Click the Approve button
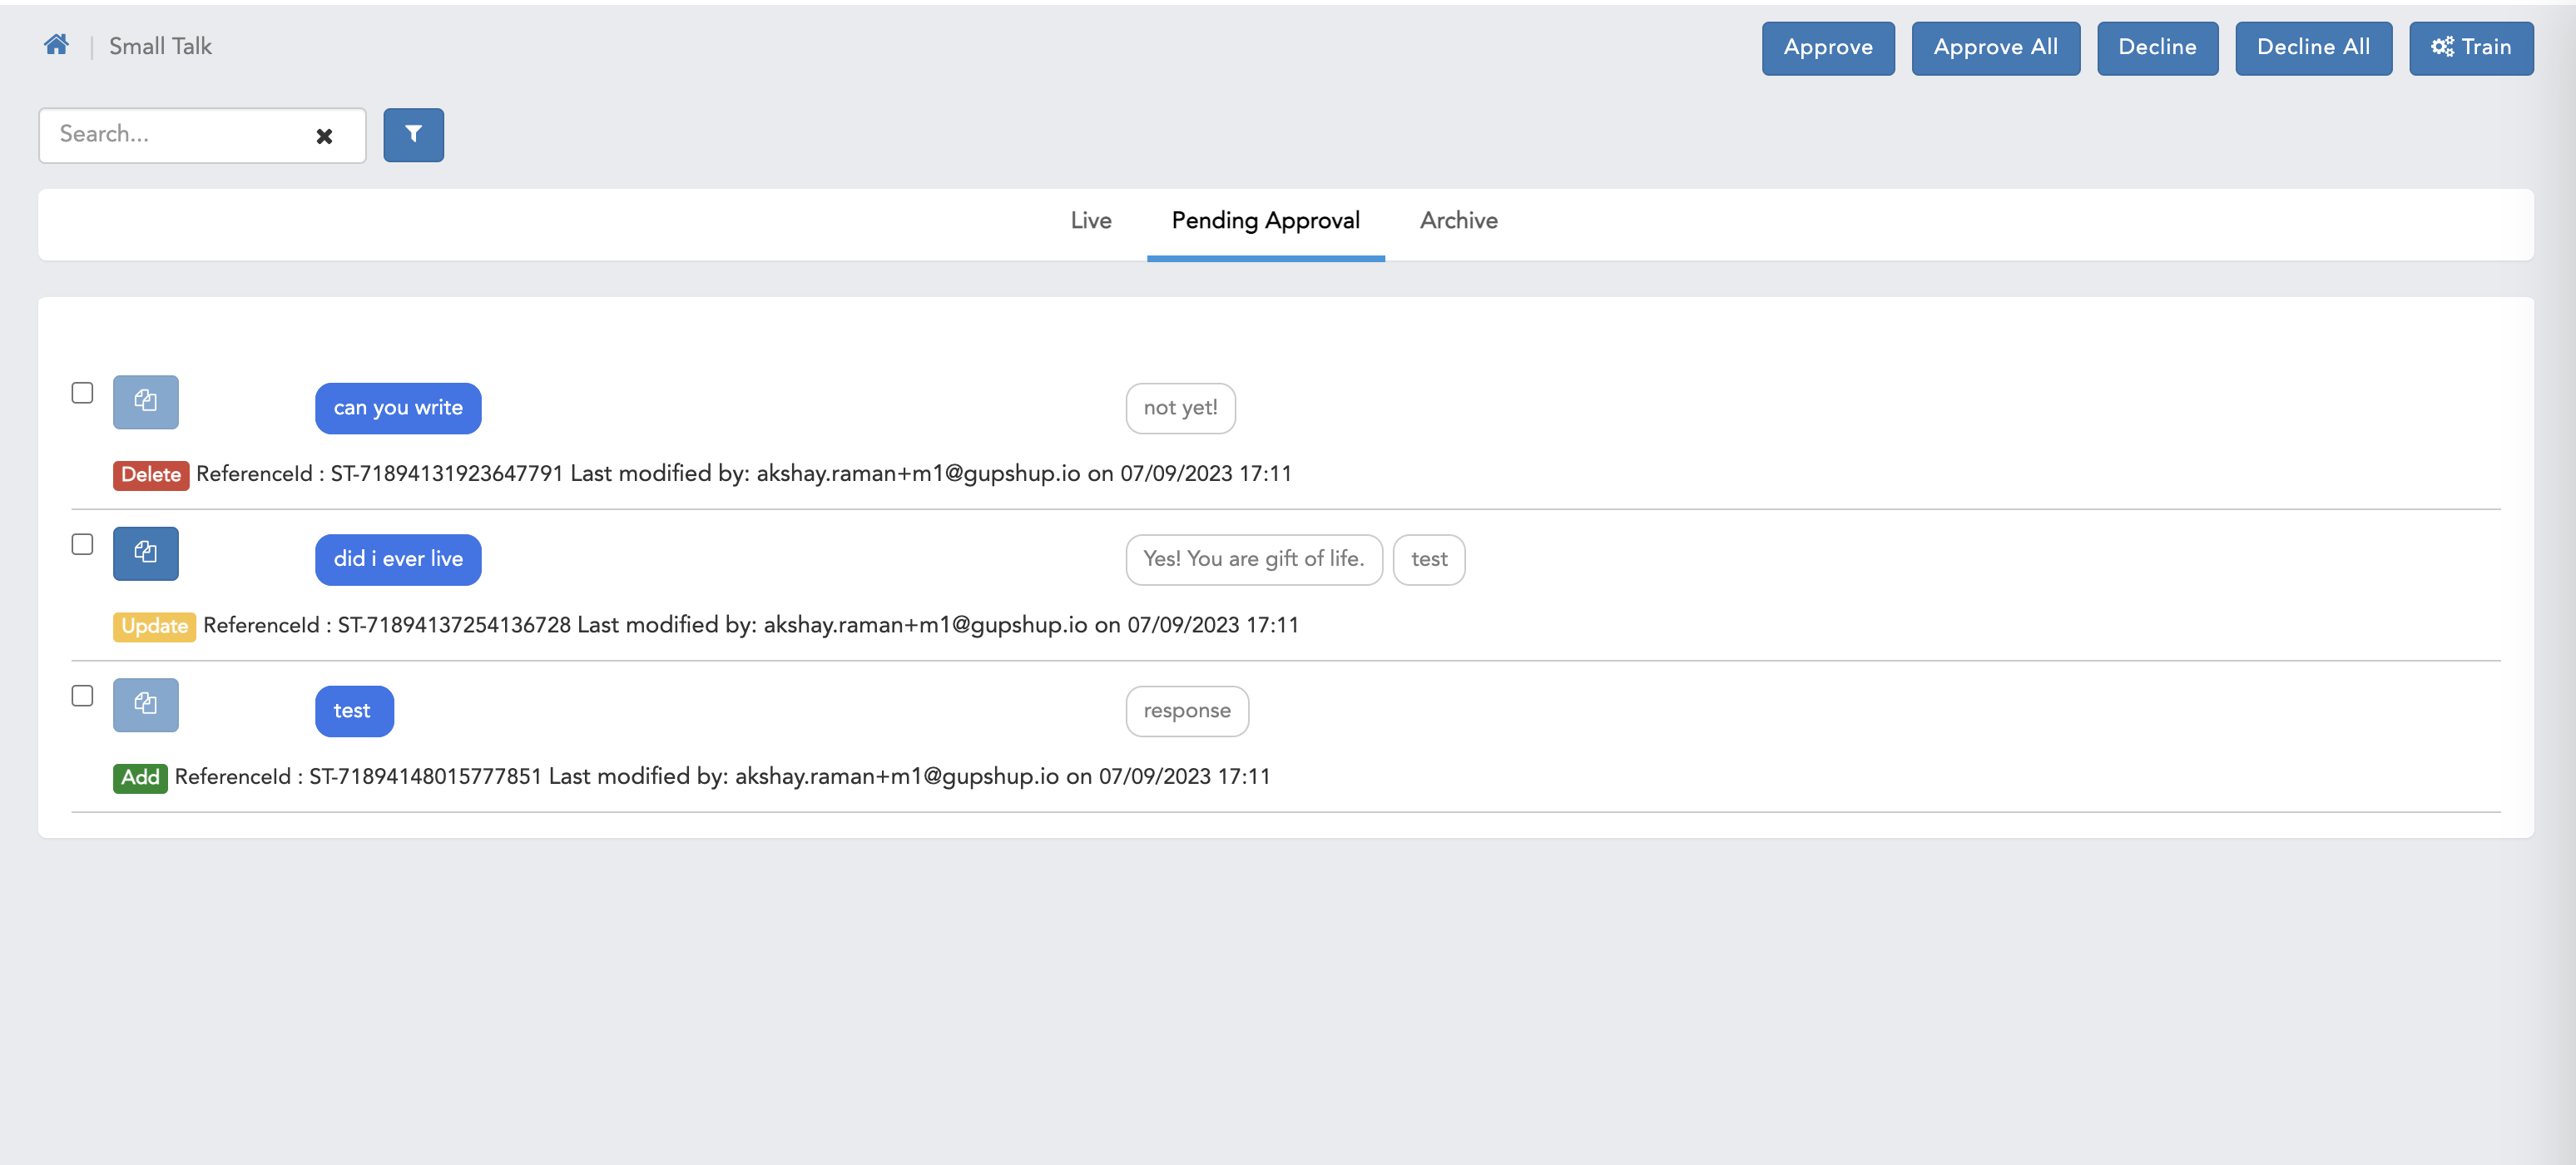This screenshot has height=1165, width=2576. pos(1829,46)
